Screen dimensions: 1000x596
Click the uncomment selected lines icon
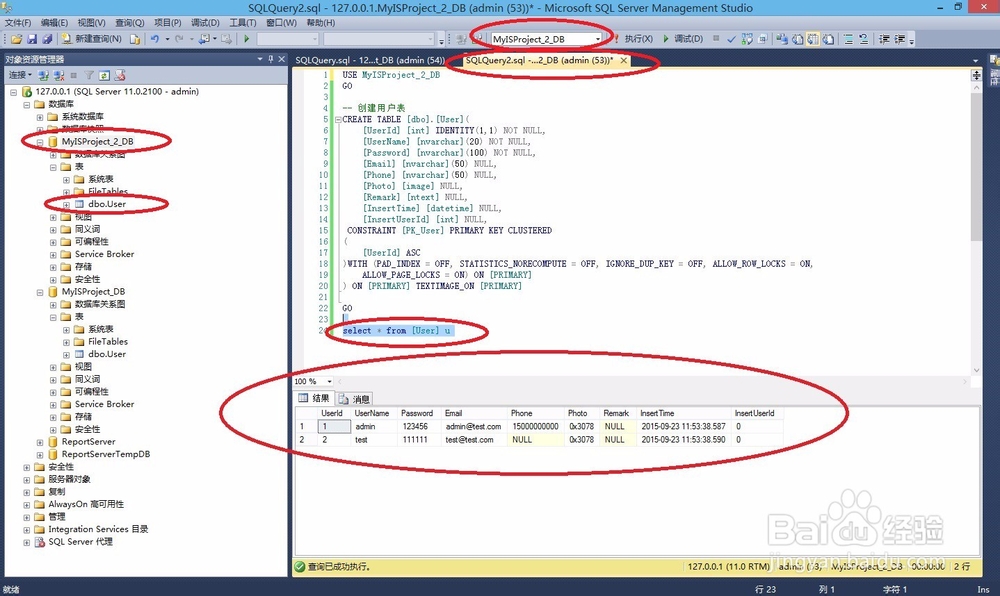(864, 39)
